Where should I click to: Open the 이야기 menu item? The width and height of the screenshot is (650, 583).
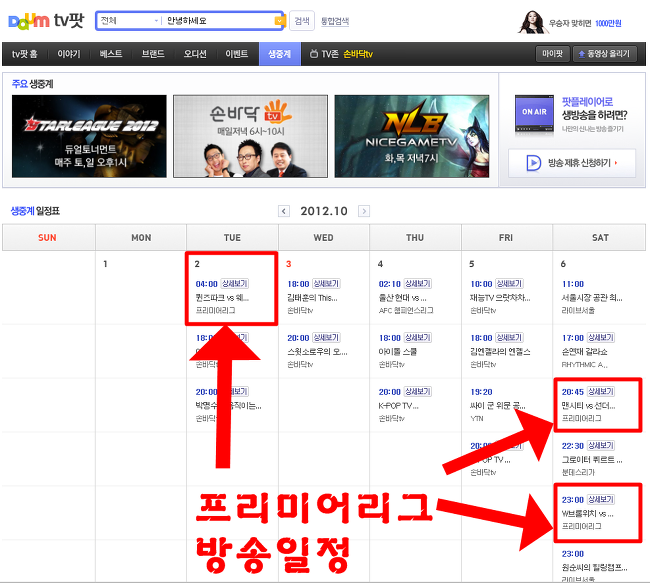pos(69,54)
